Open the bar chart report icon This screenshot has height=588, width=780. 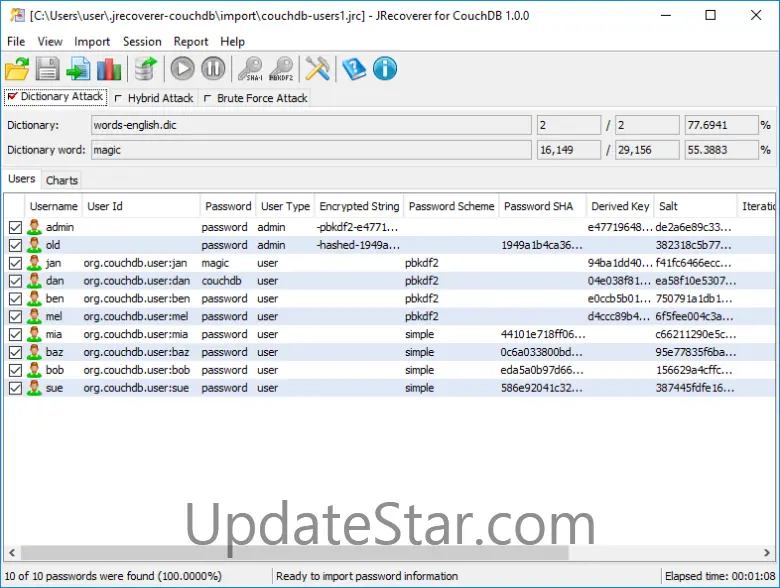[x=109, y=69]
